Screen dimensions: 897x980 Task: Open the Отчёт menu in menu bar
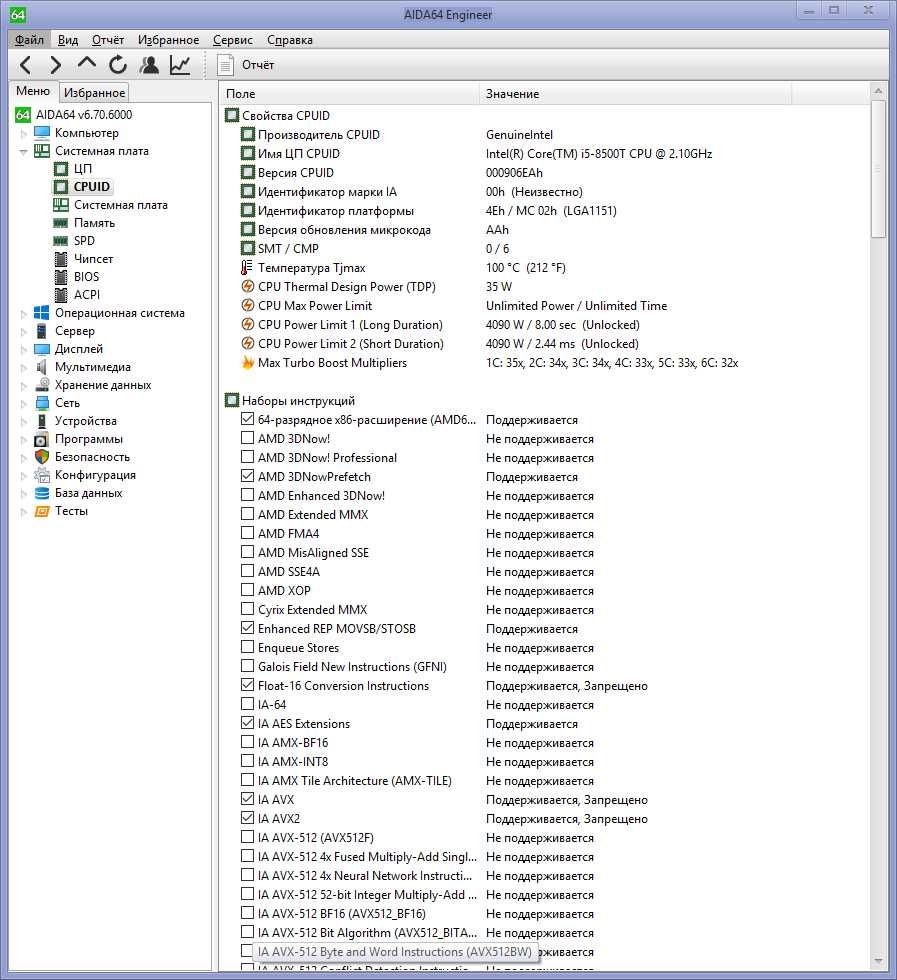108,40
